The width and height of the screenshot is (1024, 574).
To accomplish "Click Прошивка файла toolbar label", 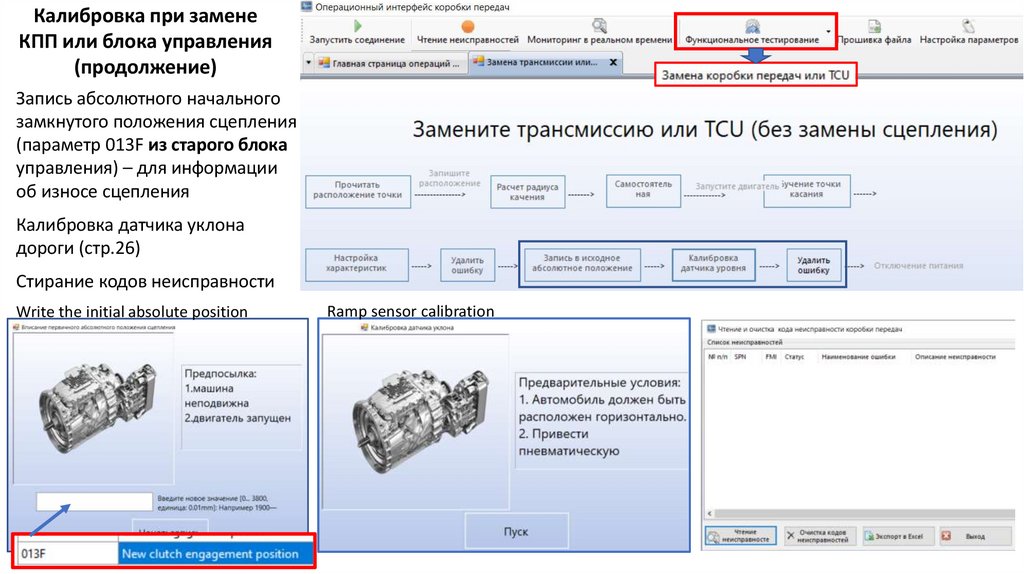I will pos(874,40).
